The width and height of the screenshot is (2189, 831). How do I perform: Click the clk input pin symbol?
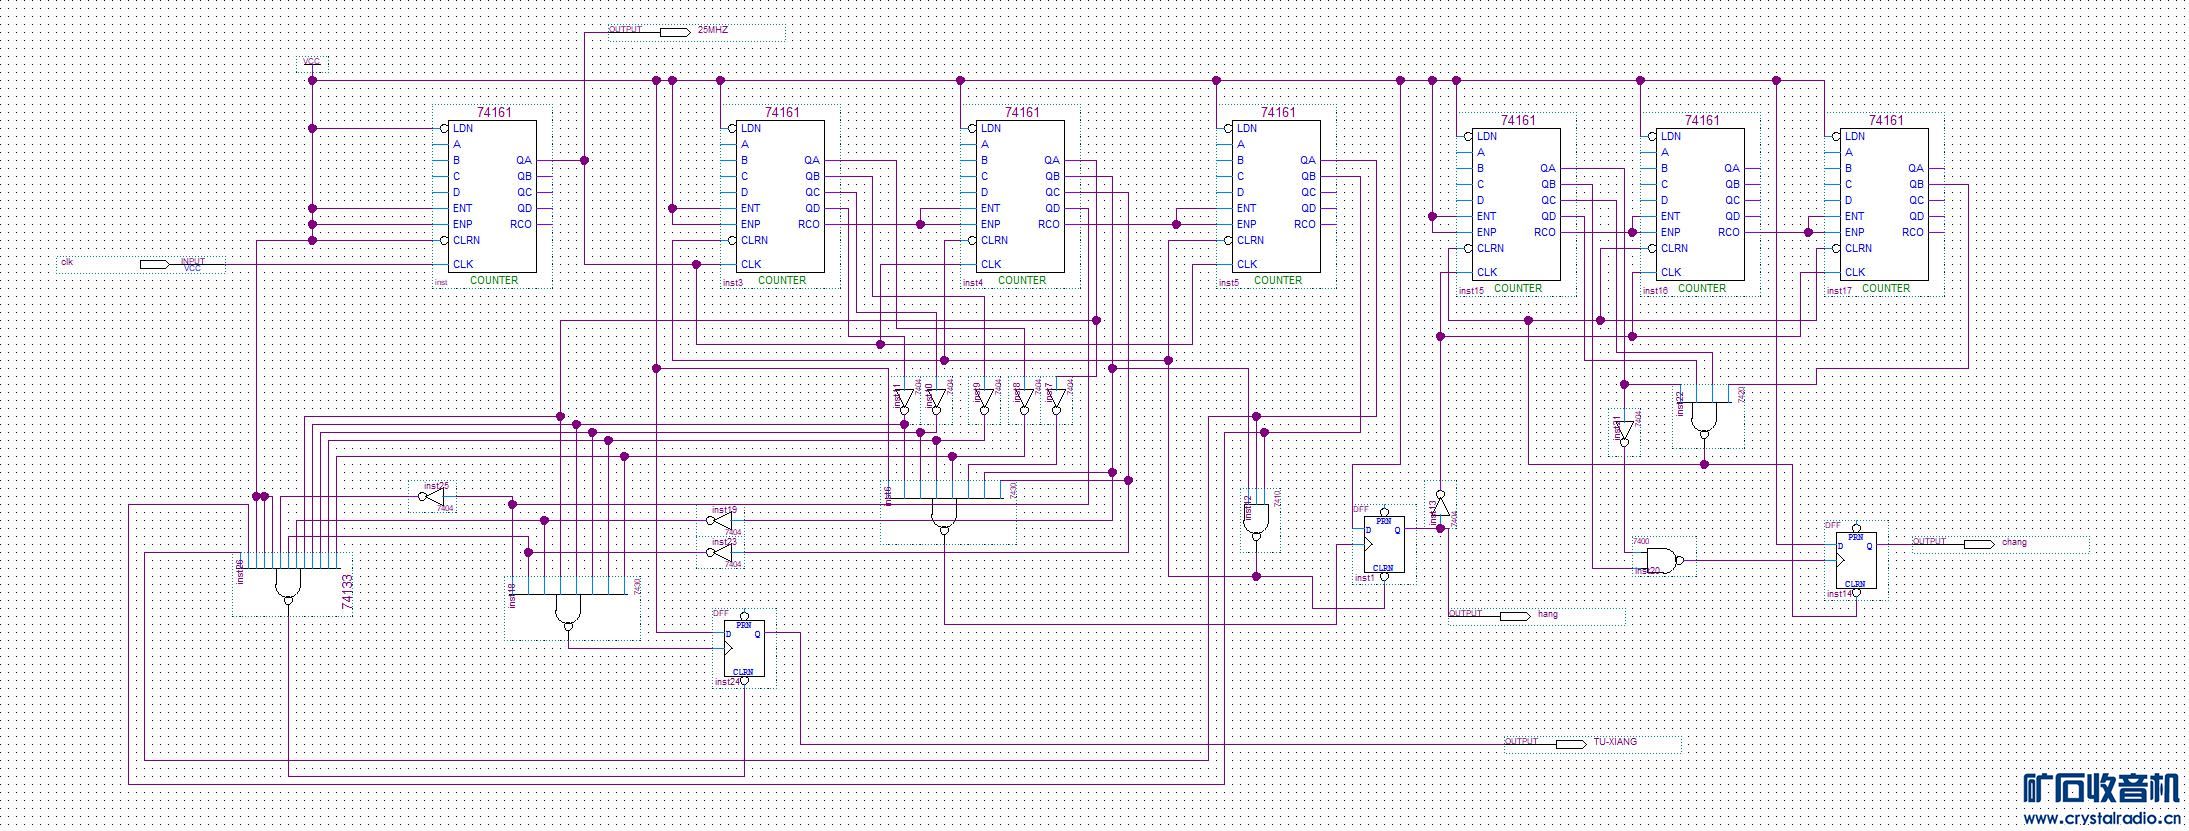(x=154, y=264)
